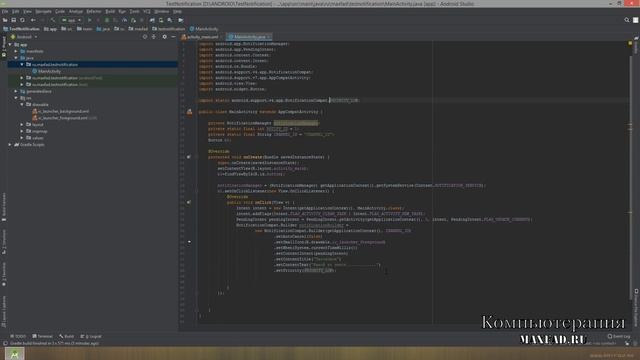Screen dimensions: 640x360
Task: Click TestNotification breadcrumb in navigation bar
Action: click(x=21, y=29)
